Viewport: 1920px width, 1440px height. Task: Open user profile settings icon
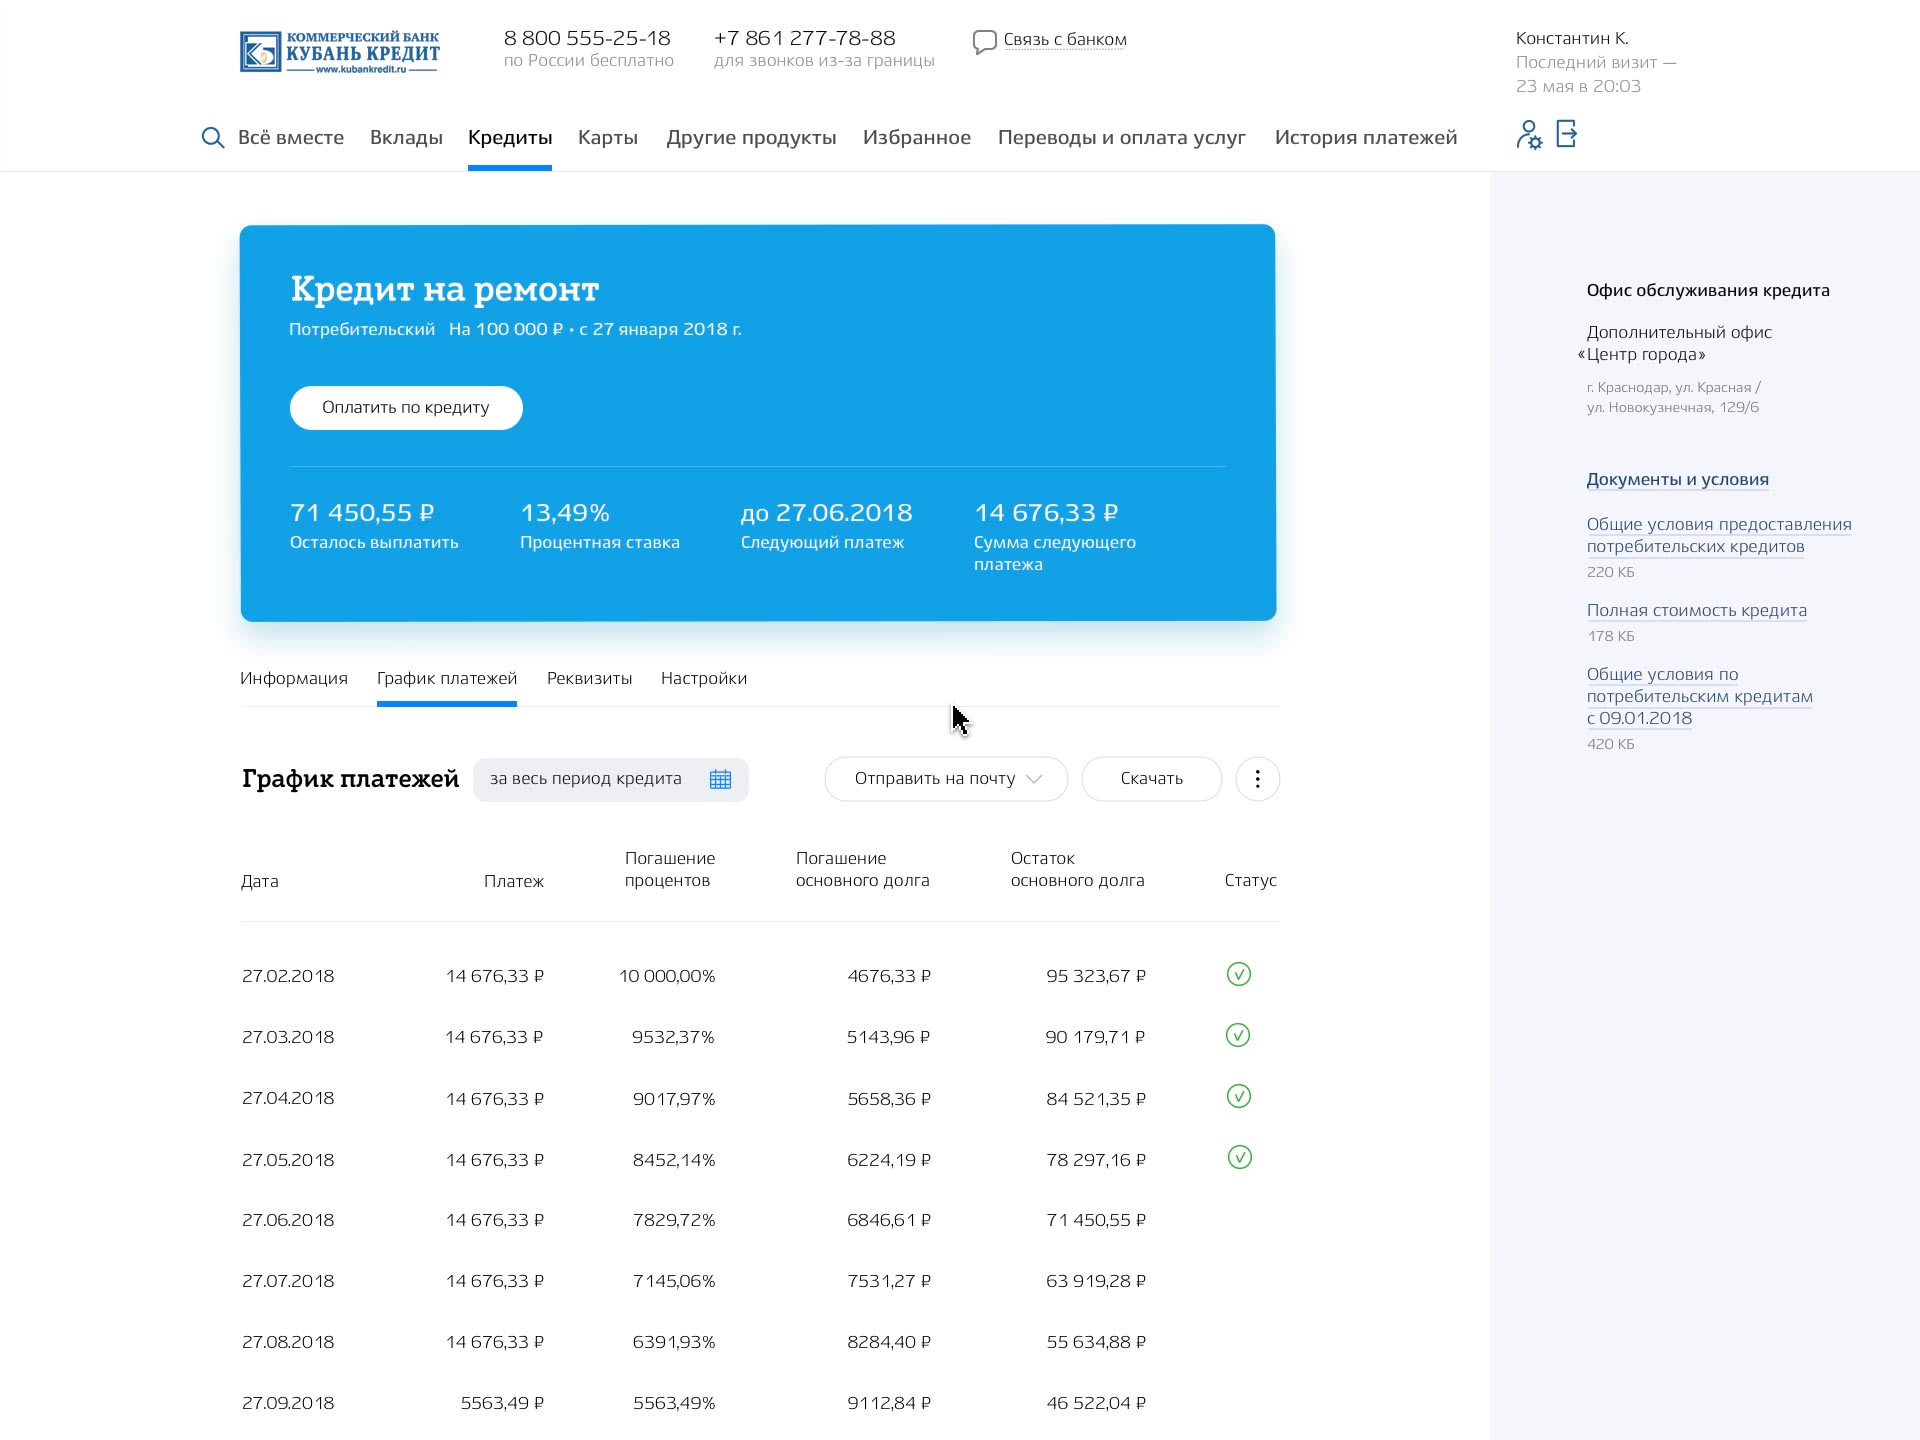click(x=1529, y=135)
